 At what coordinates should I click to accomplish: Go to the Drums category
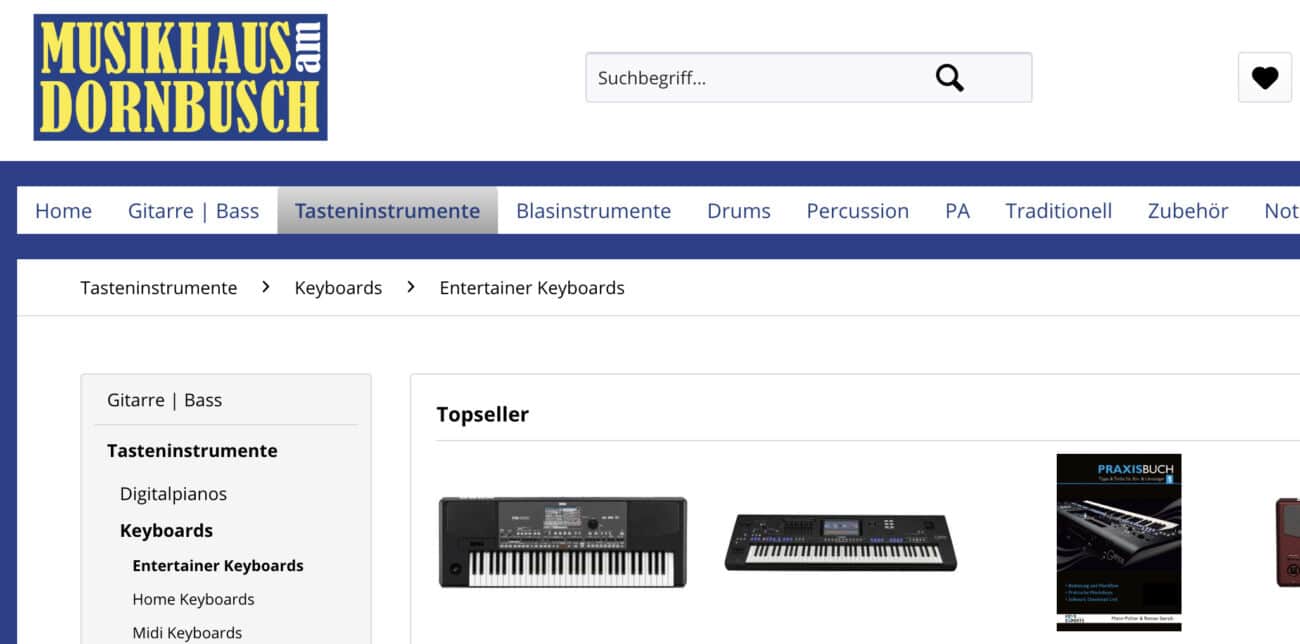pos(738,211)
